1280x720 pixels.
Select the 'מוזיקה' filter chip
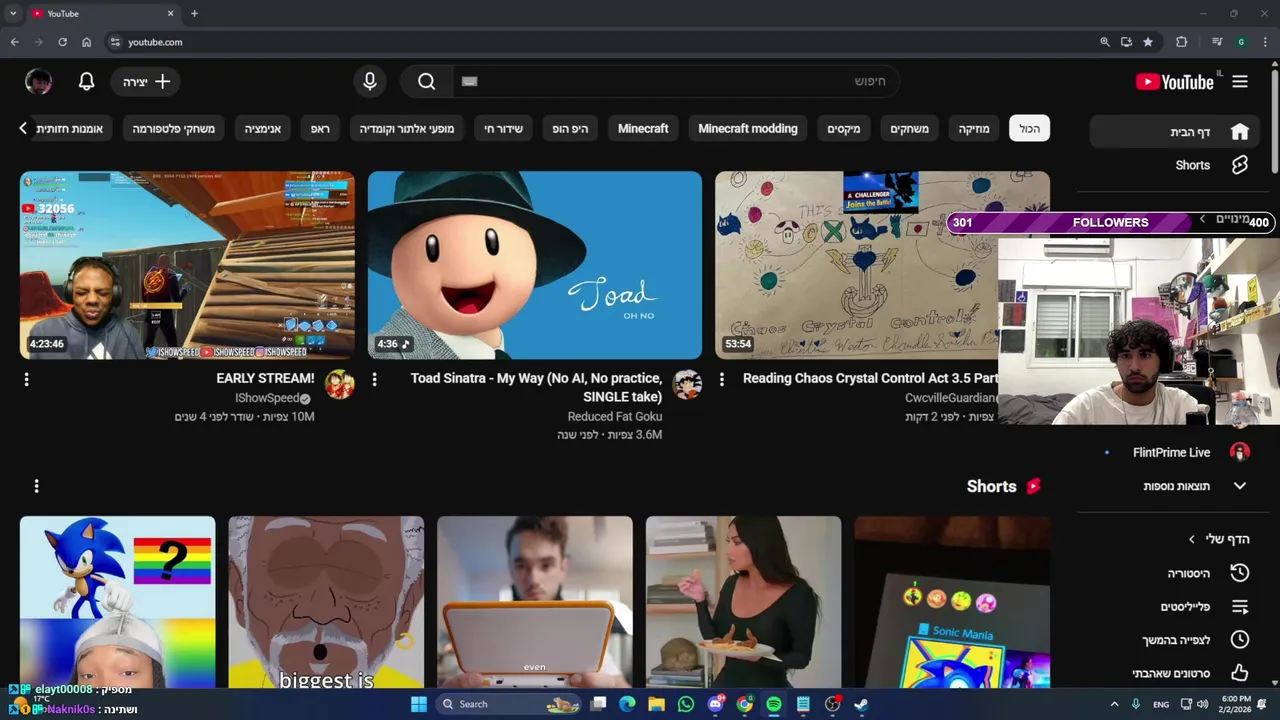tap(974, 128)
